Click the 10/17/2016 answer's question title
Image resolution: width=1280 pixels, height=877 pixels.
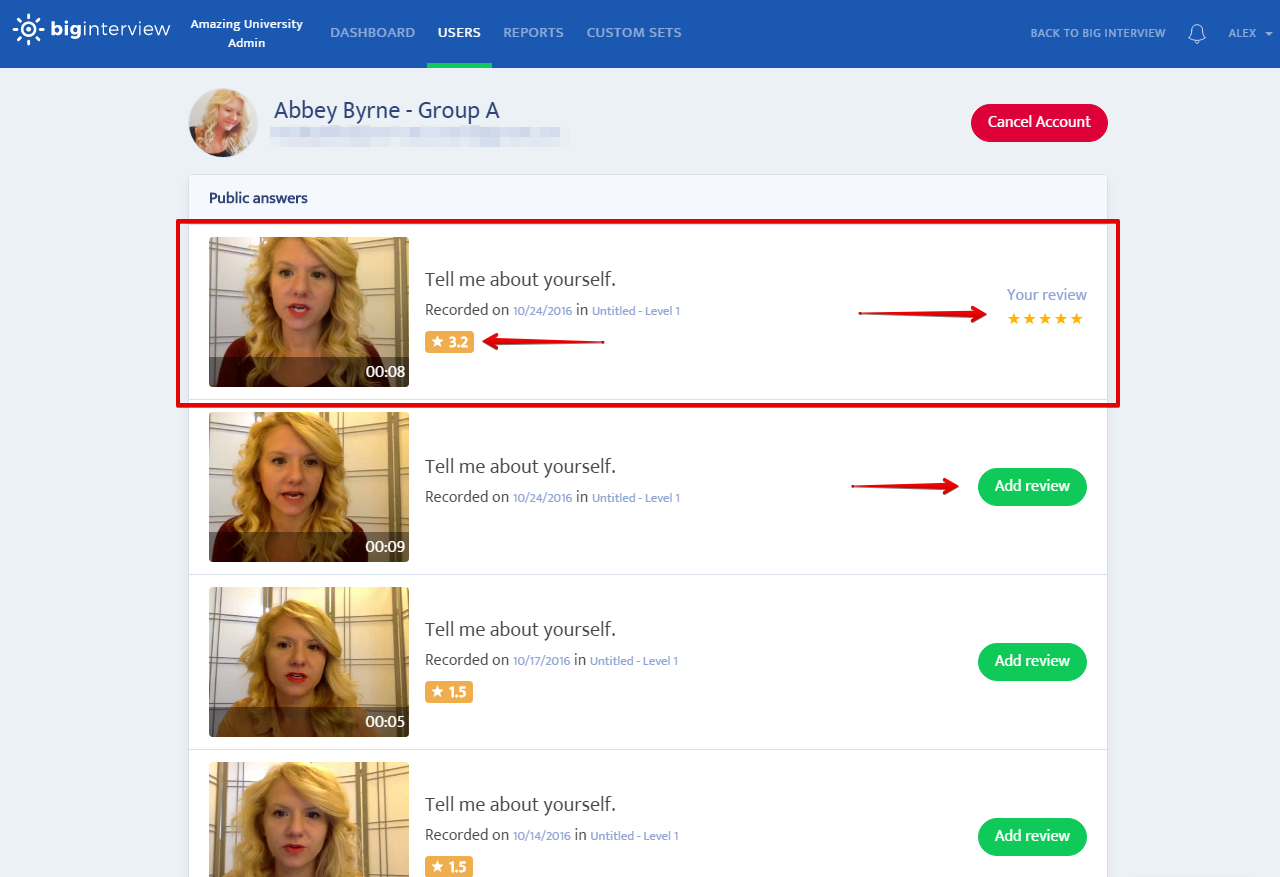520,630
